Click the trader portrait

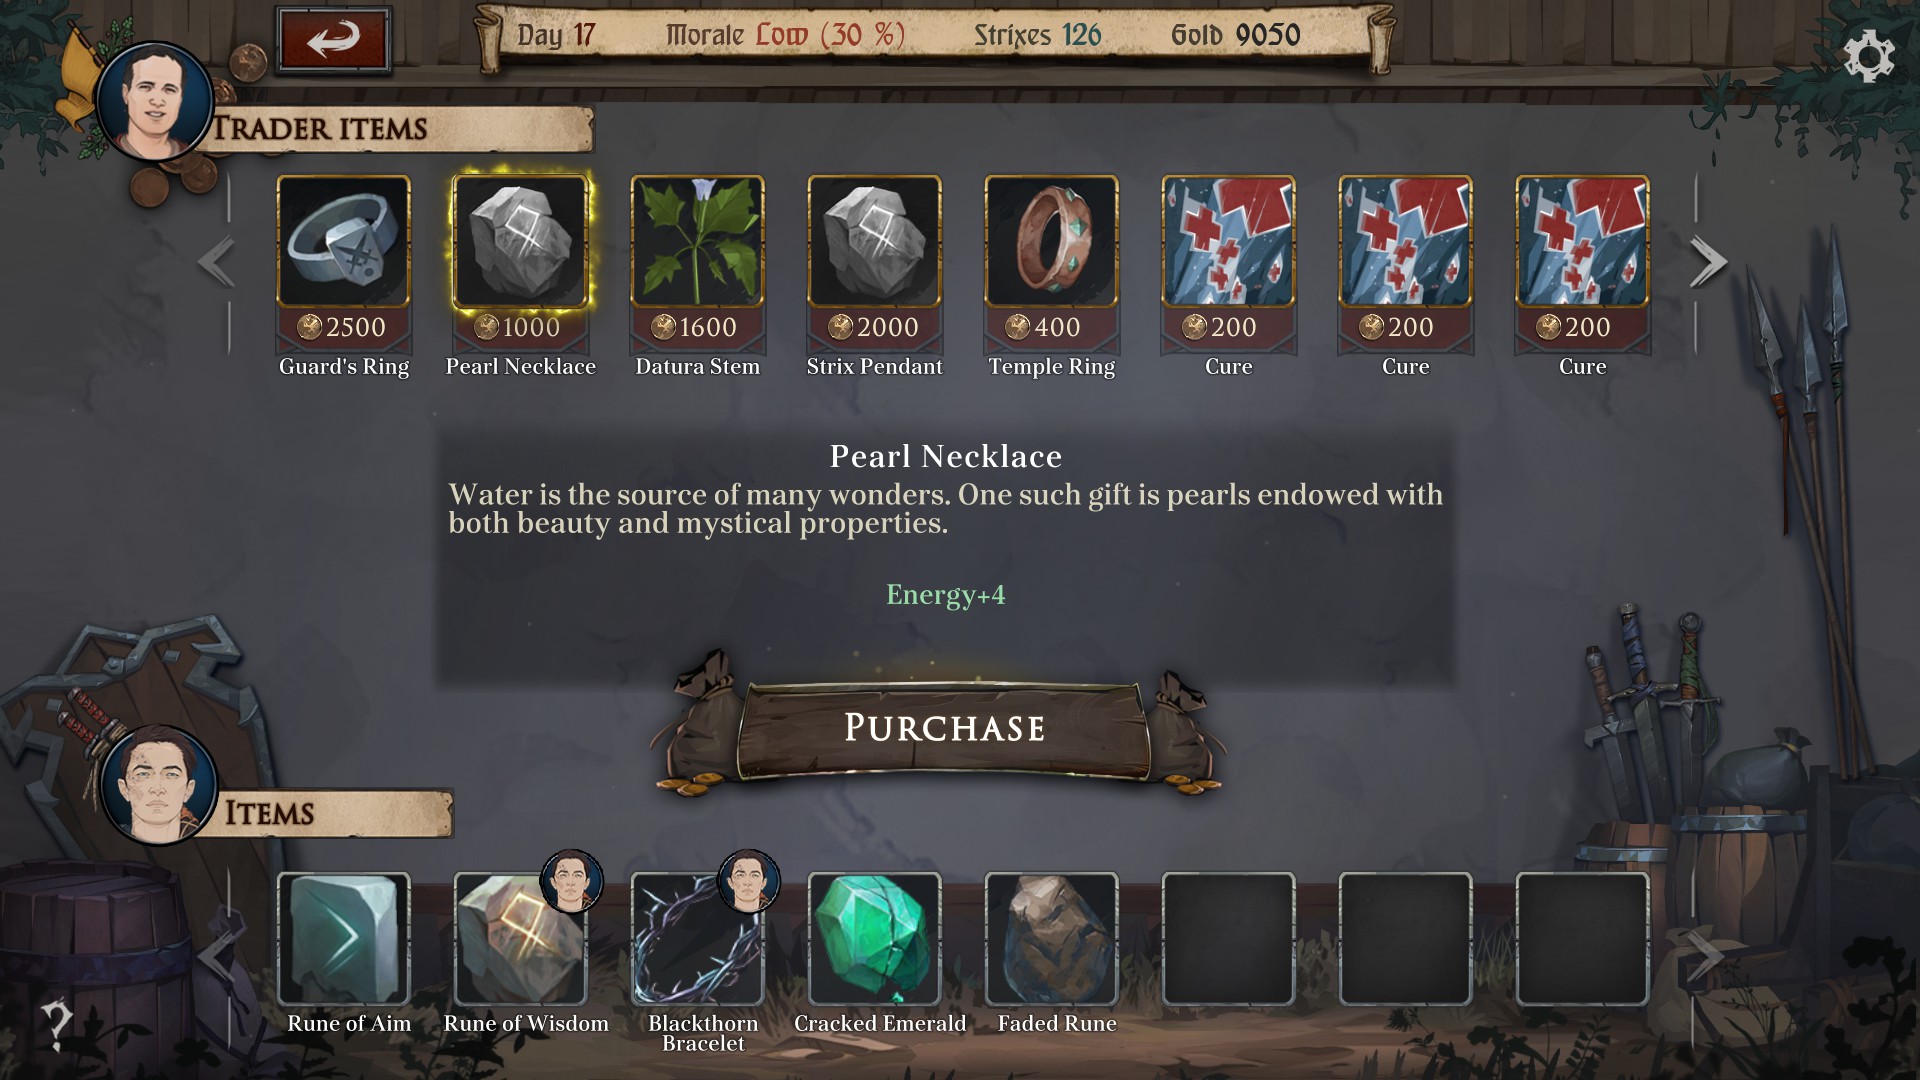[x=154, y=102]
